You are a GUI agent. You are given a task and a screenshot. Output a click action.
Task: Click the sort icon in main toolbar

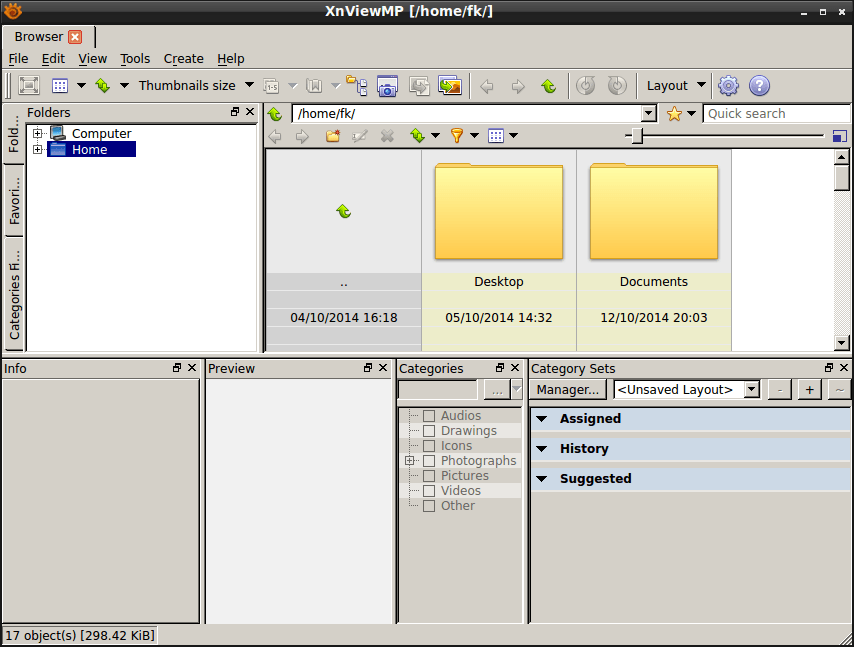(103, 86)
